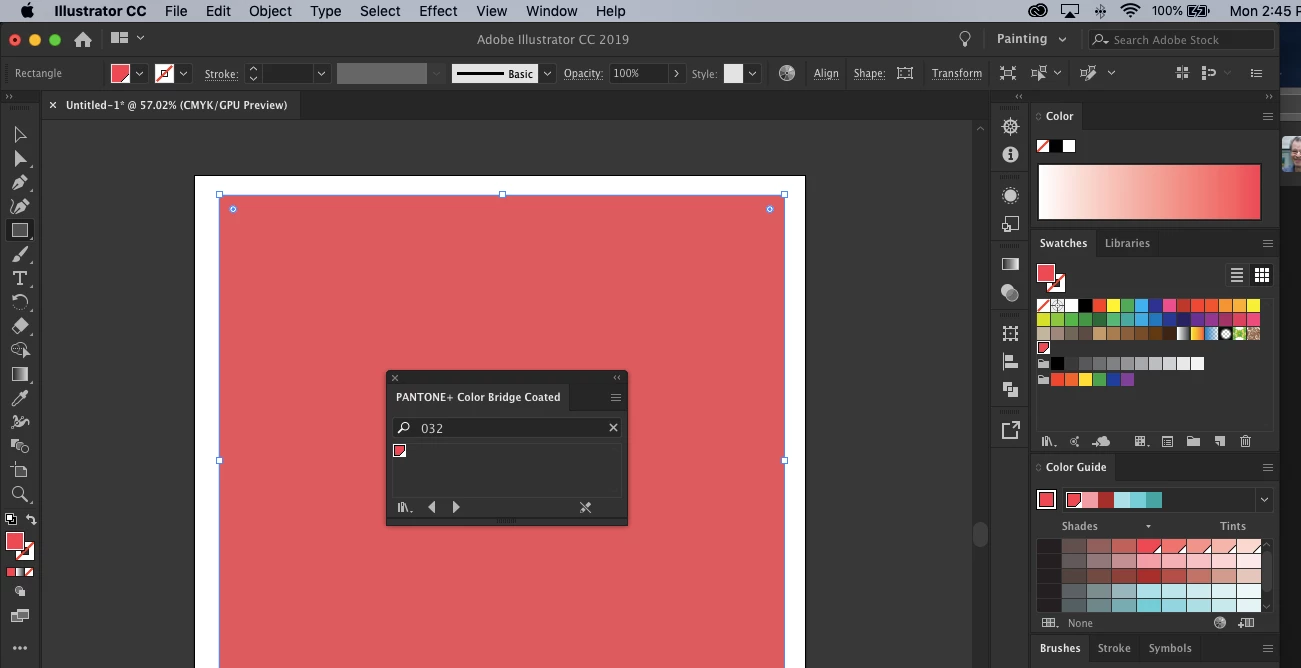
Task: Switch Swatches panel to thumbnail view
Action: tap(1262, 275)
